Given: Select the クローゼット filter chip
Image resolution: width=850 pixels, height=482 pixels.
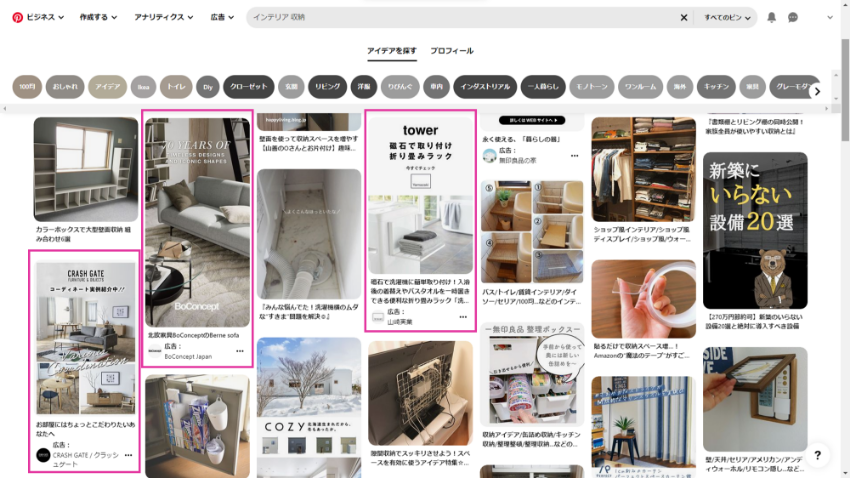Looking at the screenshot, I should [x=249, y=87].
